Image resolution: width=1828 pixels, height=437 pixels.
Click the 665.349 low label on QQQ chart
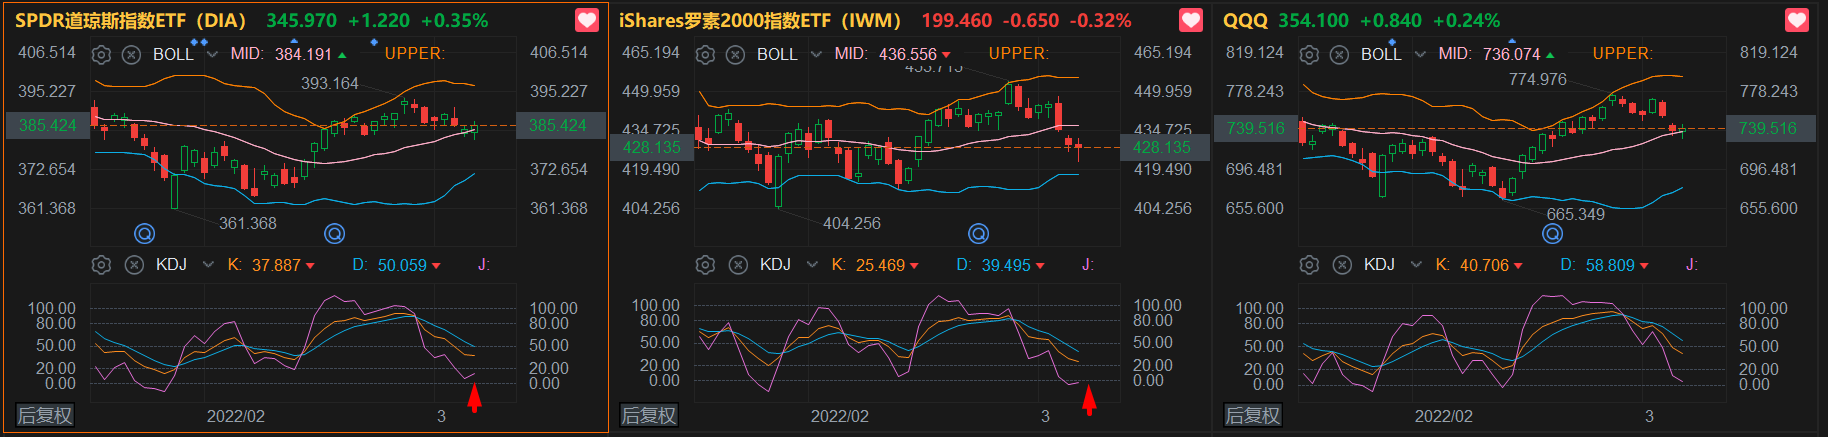[1576, 214]
